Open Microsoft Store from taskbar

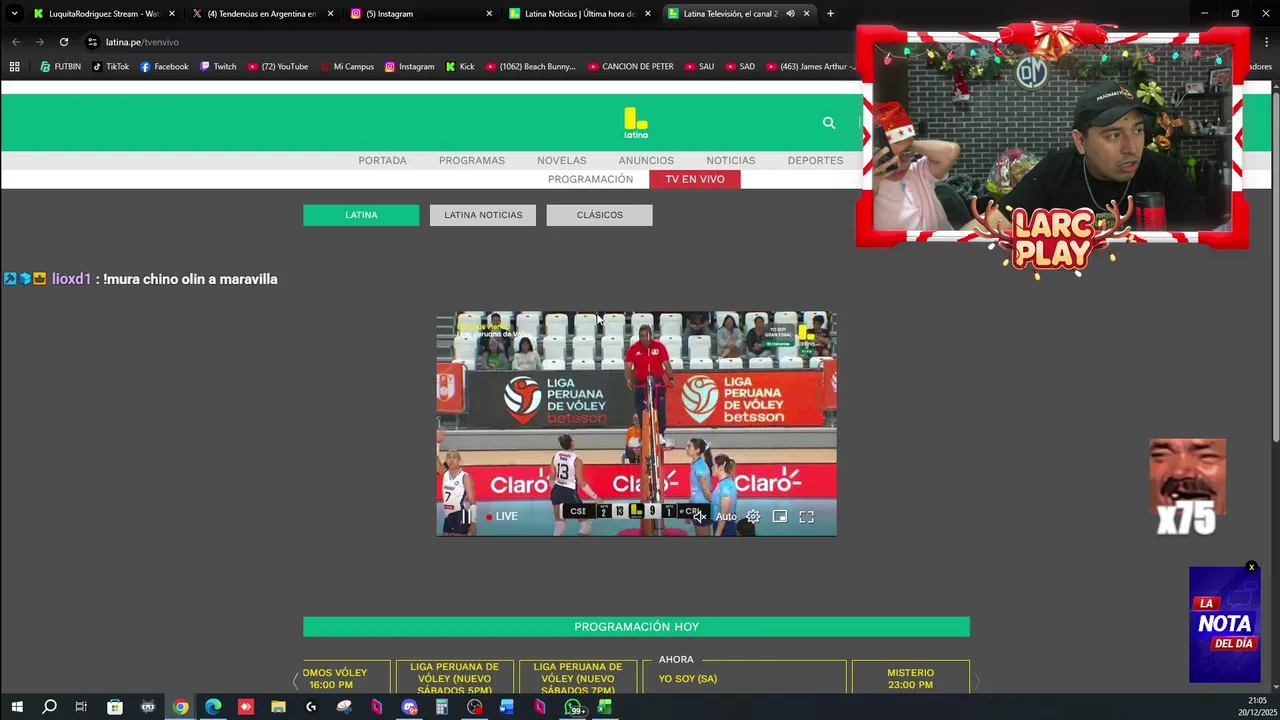[x=115, y=707]
